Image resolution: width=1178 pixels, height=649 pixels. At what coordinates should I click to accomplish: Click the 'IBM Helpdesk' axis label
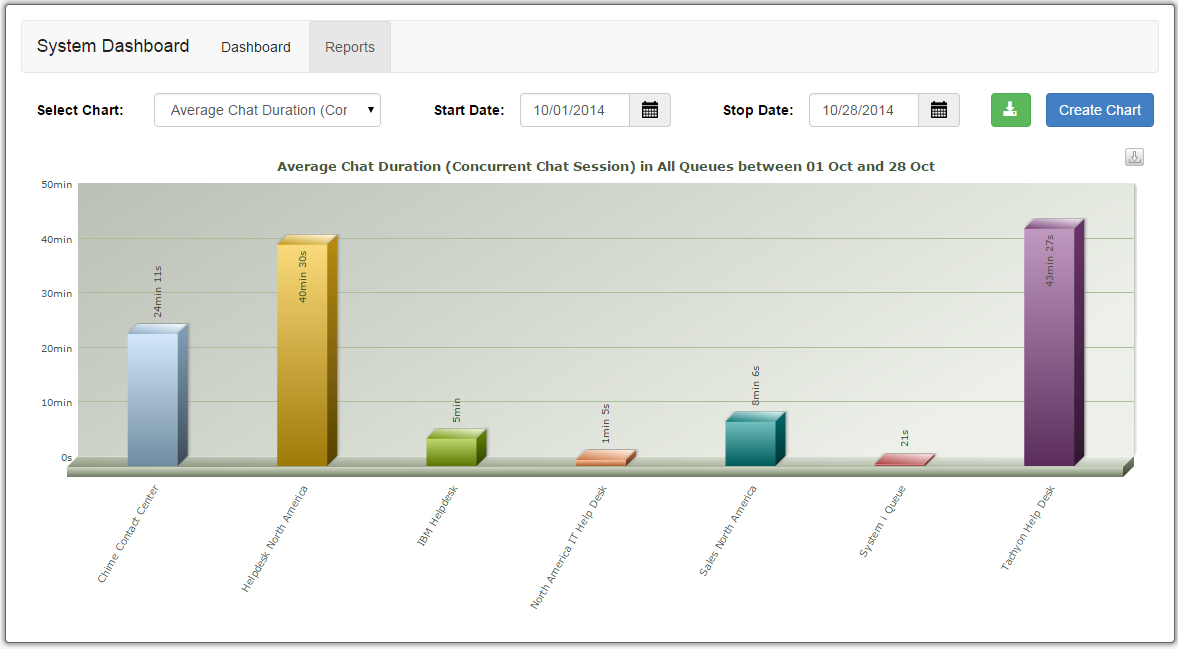click(437, 516)
